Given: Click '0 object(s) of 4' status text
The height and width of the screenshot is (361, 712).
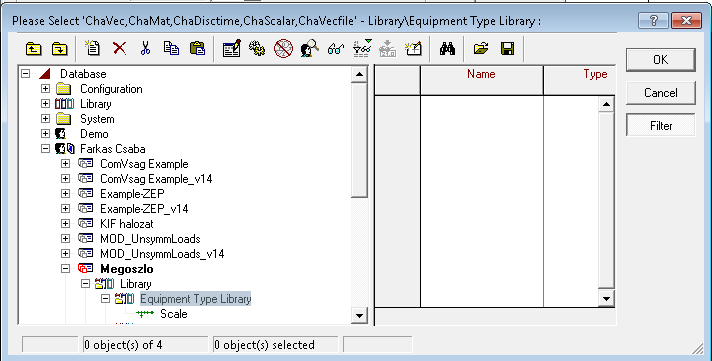Looking at the screenshot, I should pos(123,345).
